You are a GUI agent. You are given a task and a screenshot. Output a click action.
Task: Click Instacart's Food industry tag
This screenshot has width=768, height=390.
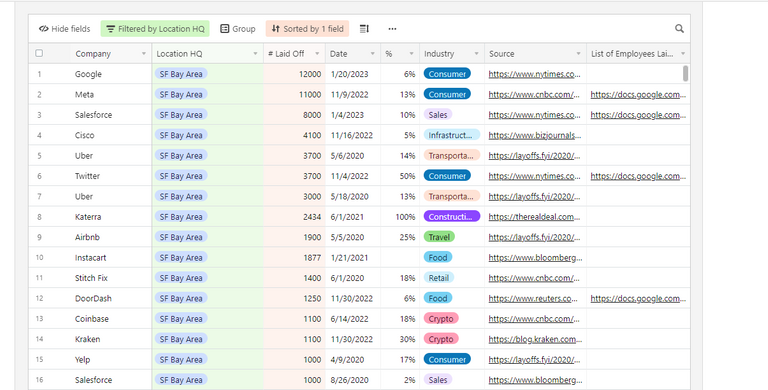click(438, 257)
